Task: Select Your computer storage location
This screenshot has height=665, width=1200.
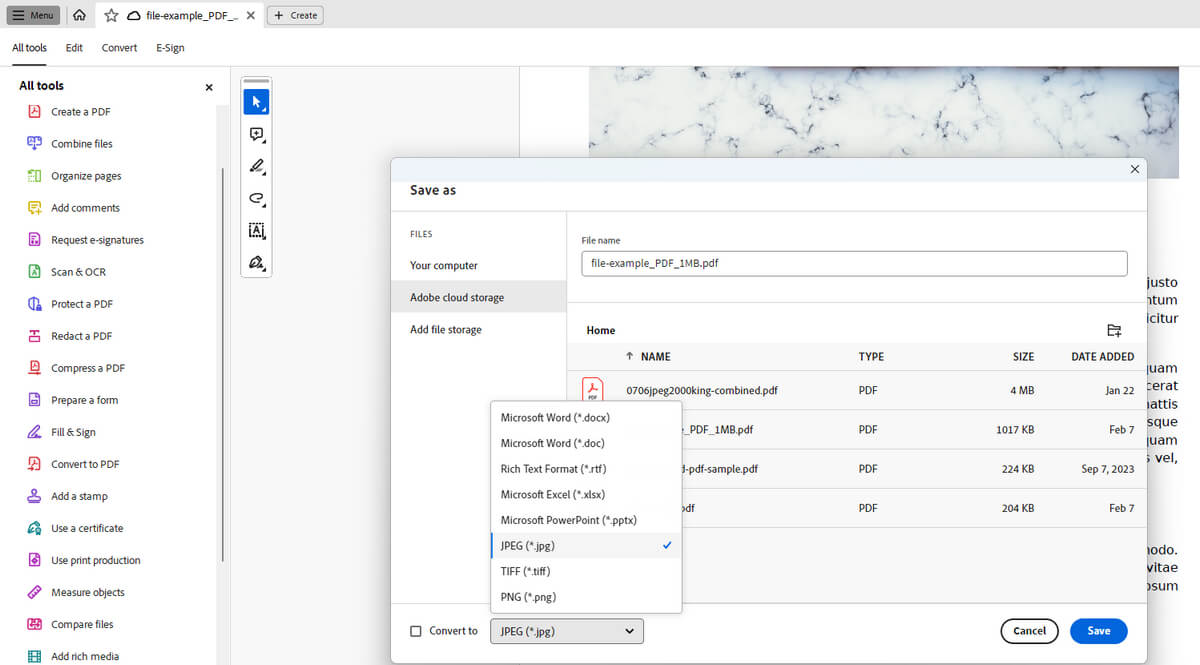Action: [x=444, y=265]
